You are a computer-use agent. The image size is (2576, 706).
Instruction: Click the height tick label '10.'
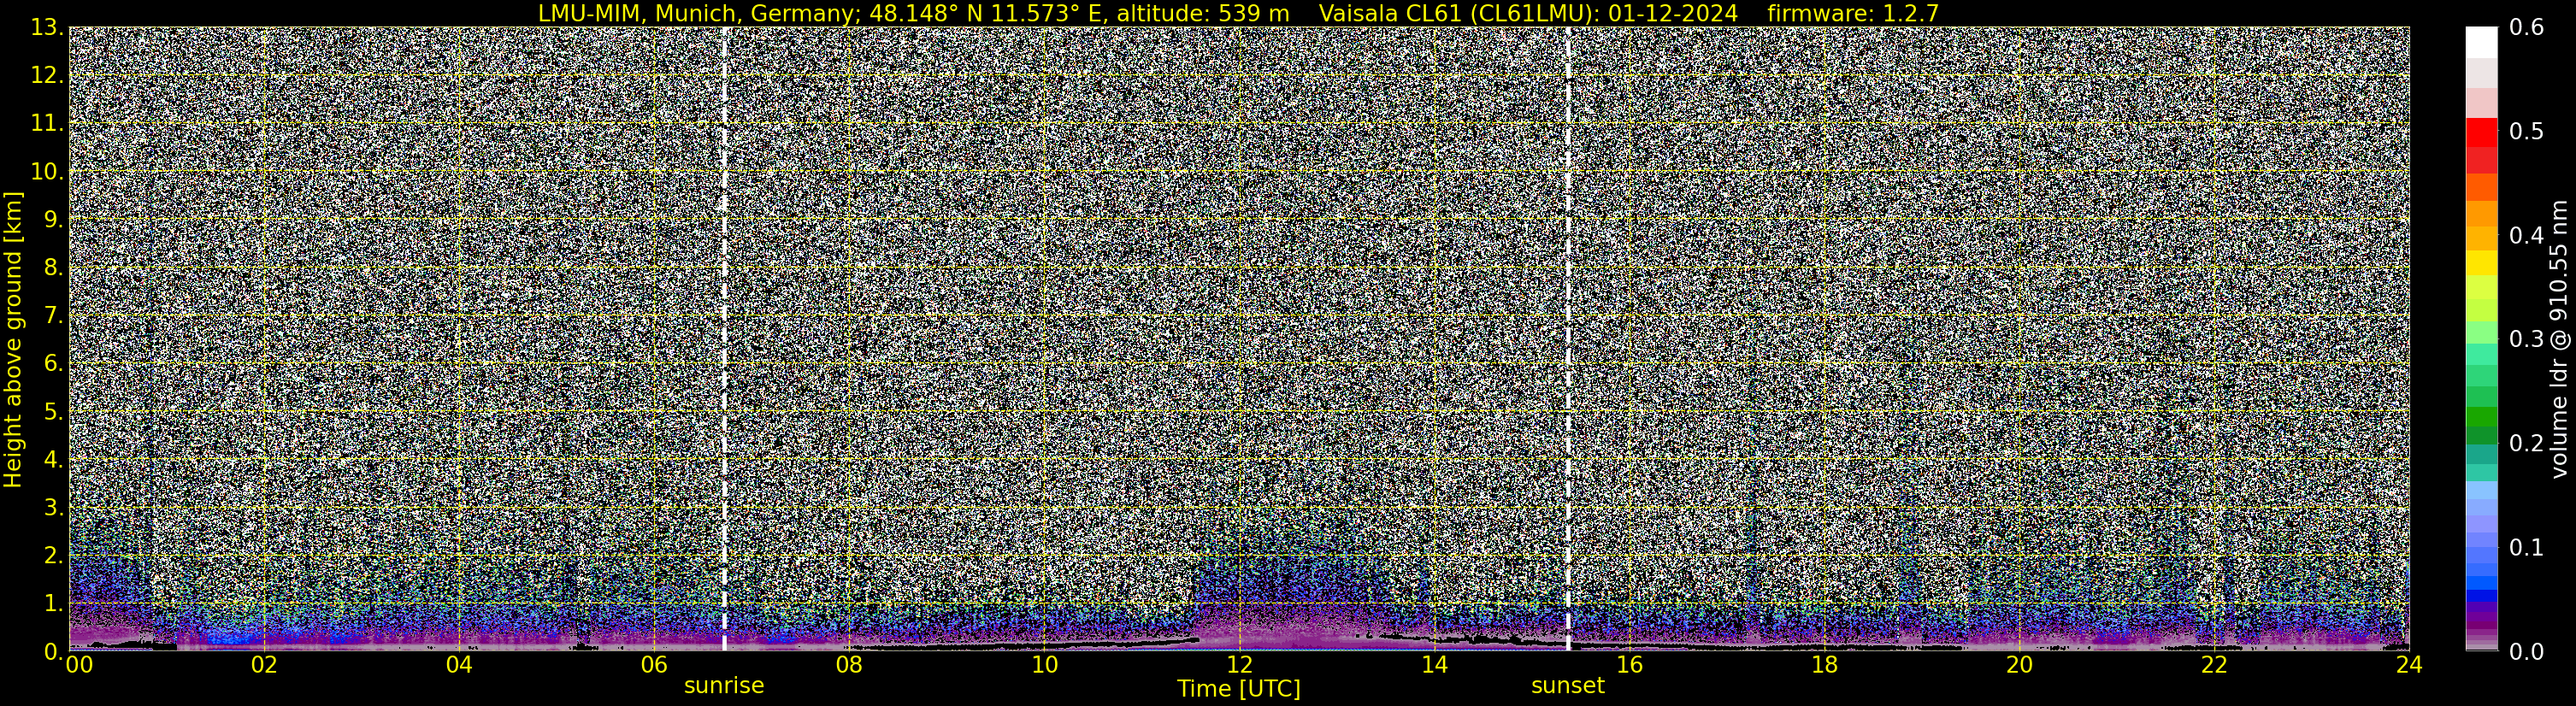tap(47, 172)
